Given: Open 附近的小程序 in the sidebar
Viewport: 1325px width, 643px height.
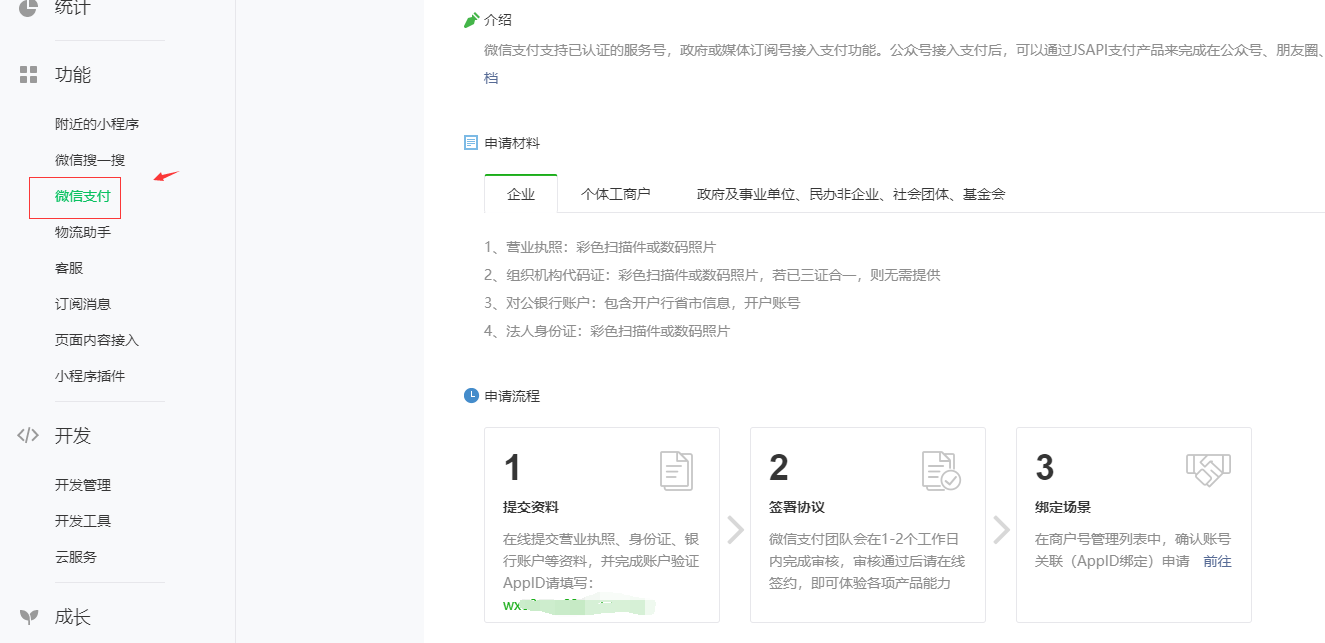Looking at the screenshot, I should [97, 124].
